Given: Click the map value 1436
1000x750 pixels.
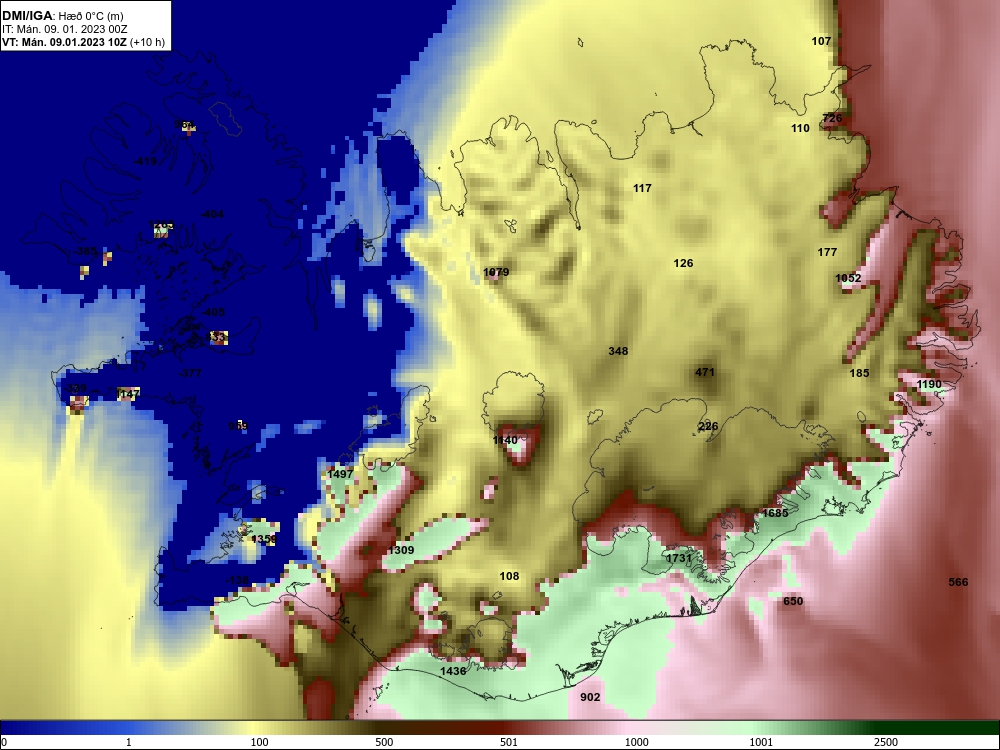Looking at the screenshot, I should [x=453, y=671].
